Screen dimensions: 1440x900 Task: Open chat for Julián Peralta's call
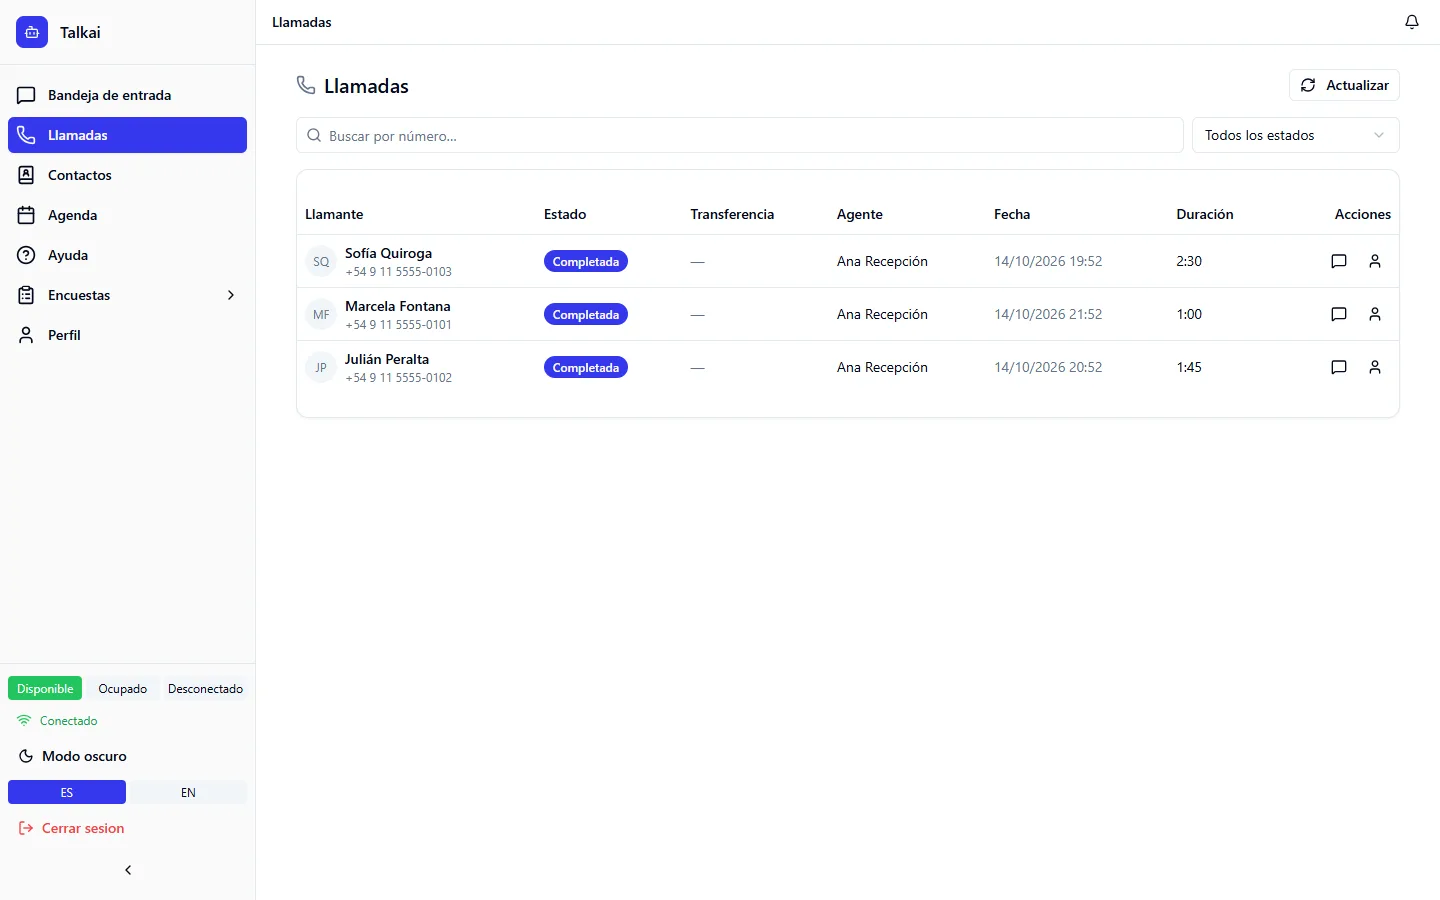click(x=1339, y=367)
